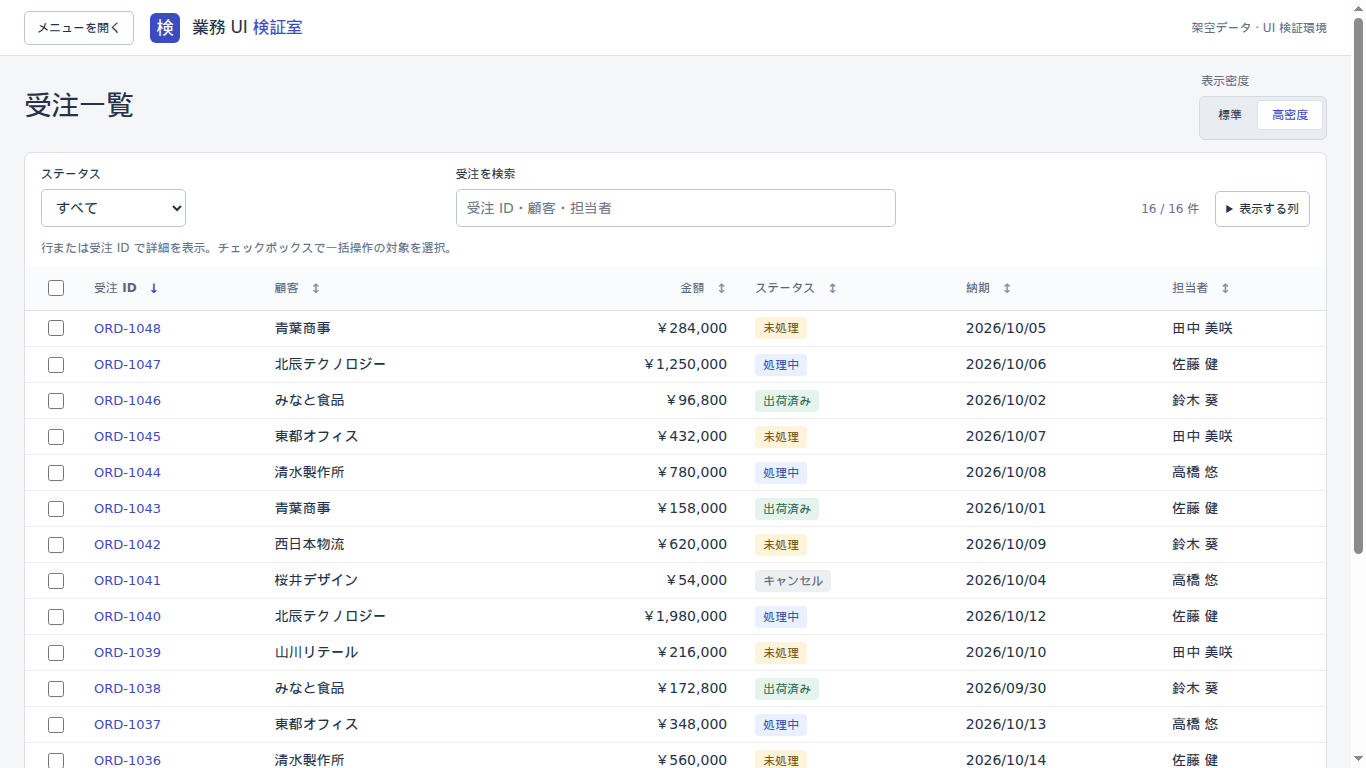The height and width of the screenshot is (768, 1366).
Task: Click customer 山川リテール
Action: [x=316, y=652]
